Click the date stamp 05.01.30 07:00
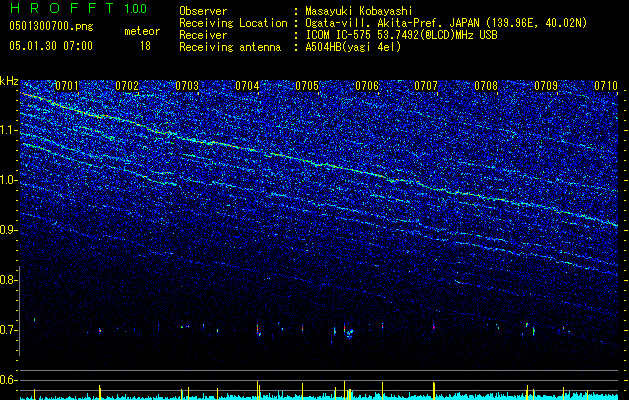The width and height of the screenshot is (629, 400). click(x=51, y=46)
